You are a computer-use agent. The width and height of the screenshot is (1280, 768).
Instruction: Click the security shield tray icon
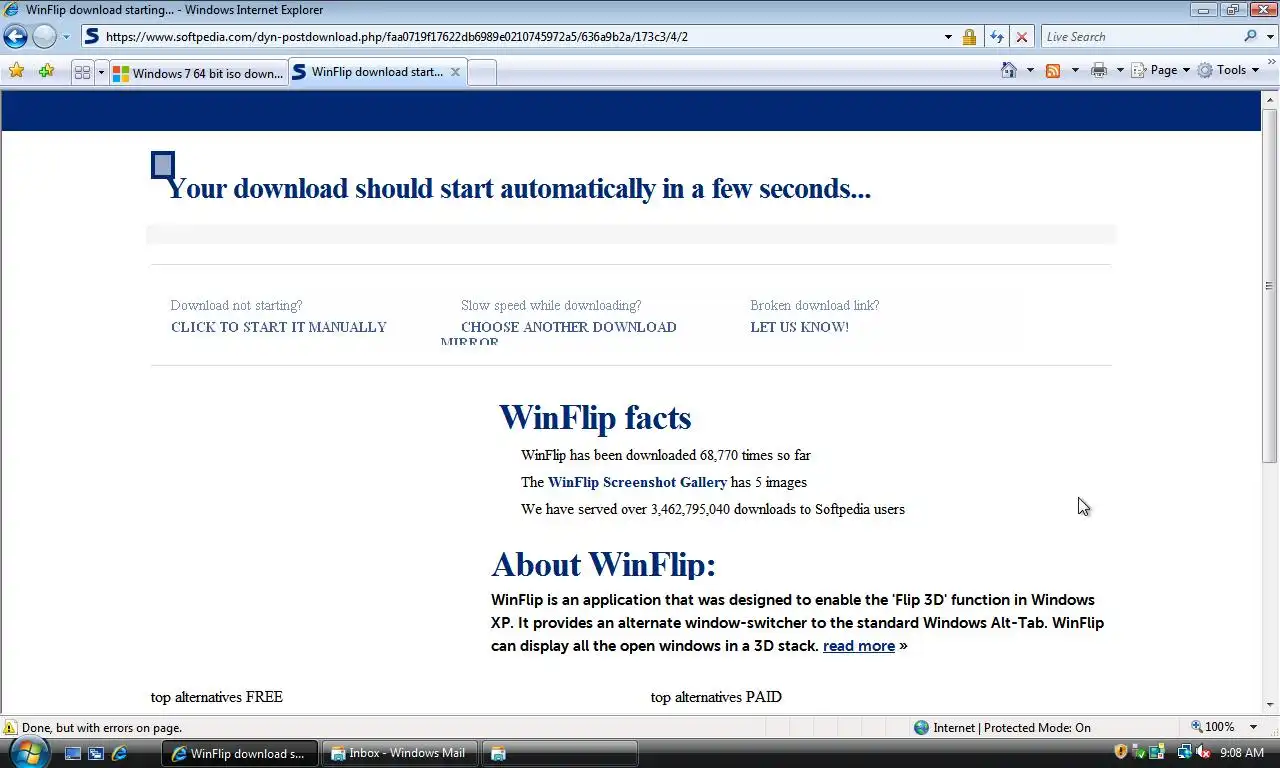[1121, 752]
